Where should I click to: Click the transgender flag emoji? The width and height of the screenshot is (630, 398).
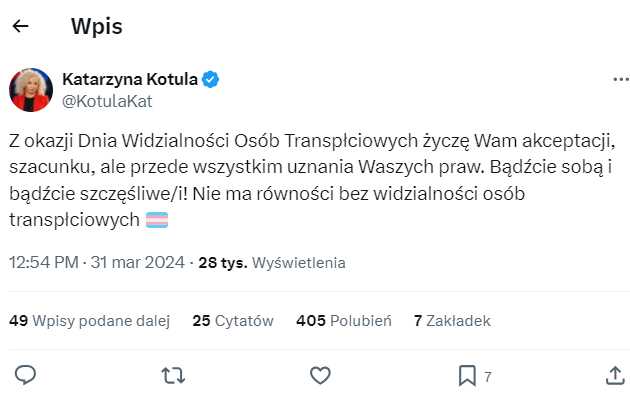pos(157,220)
